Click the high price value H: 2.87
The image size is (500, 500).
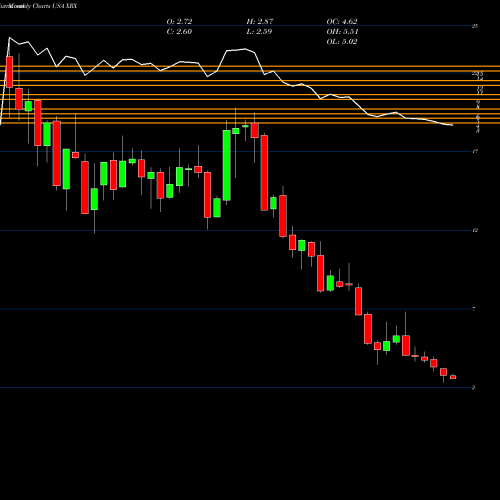pyautogui.click(x=260, y=22)
